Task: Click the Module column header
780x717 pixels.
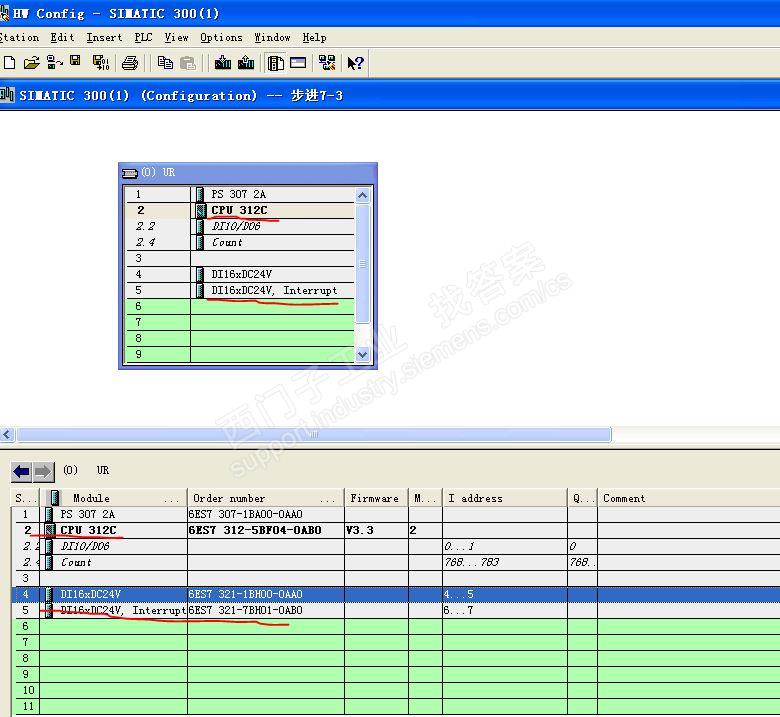Action: [113, 498]
